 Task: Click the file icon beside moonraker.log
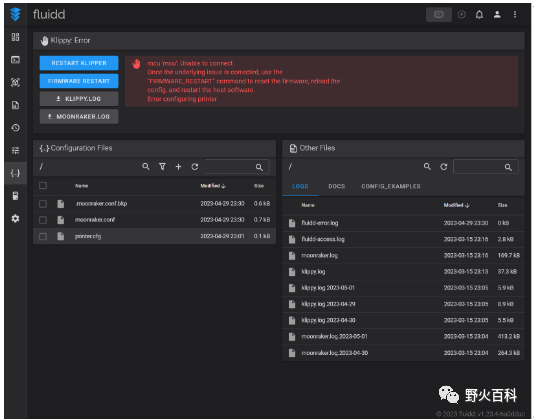(292, 255)
